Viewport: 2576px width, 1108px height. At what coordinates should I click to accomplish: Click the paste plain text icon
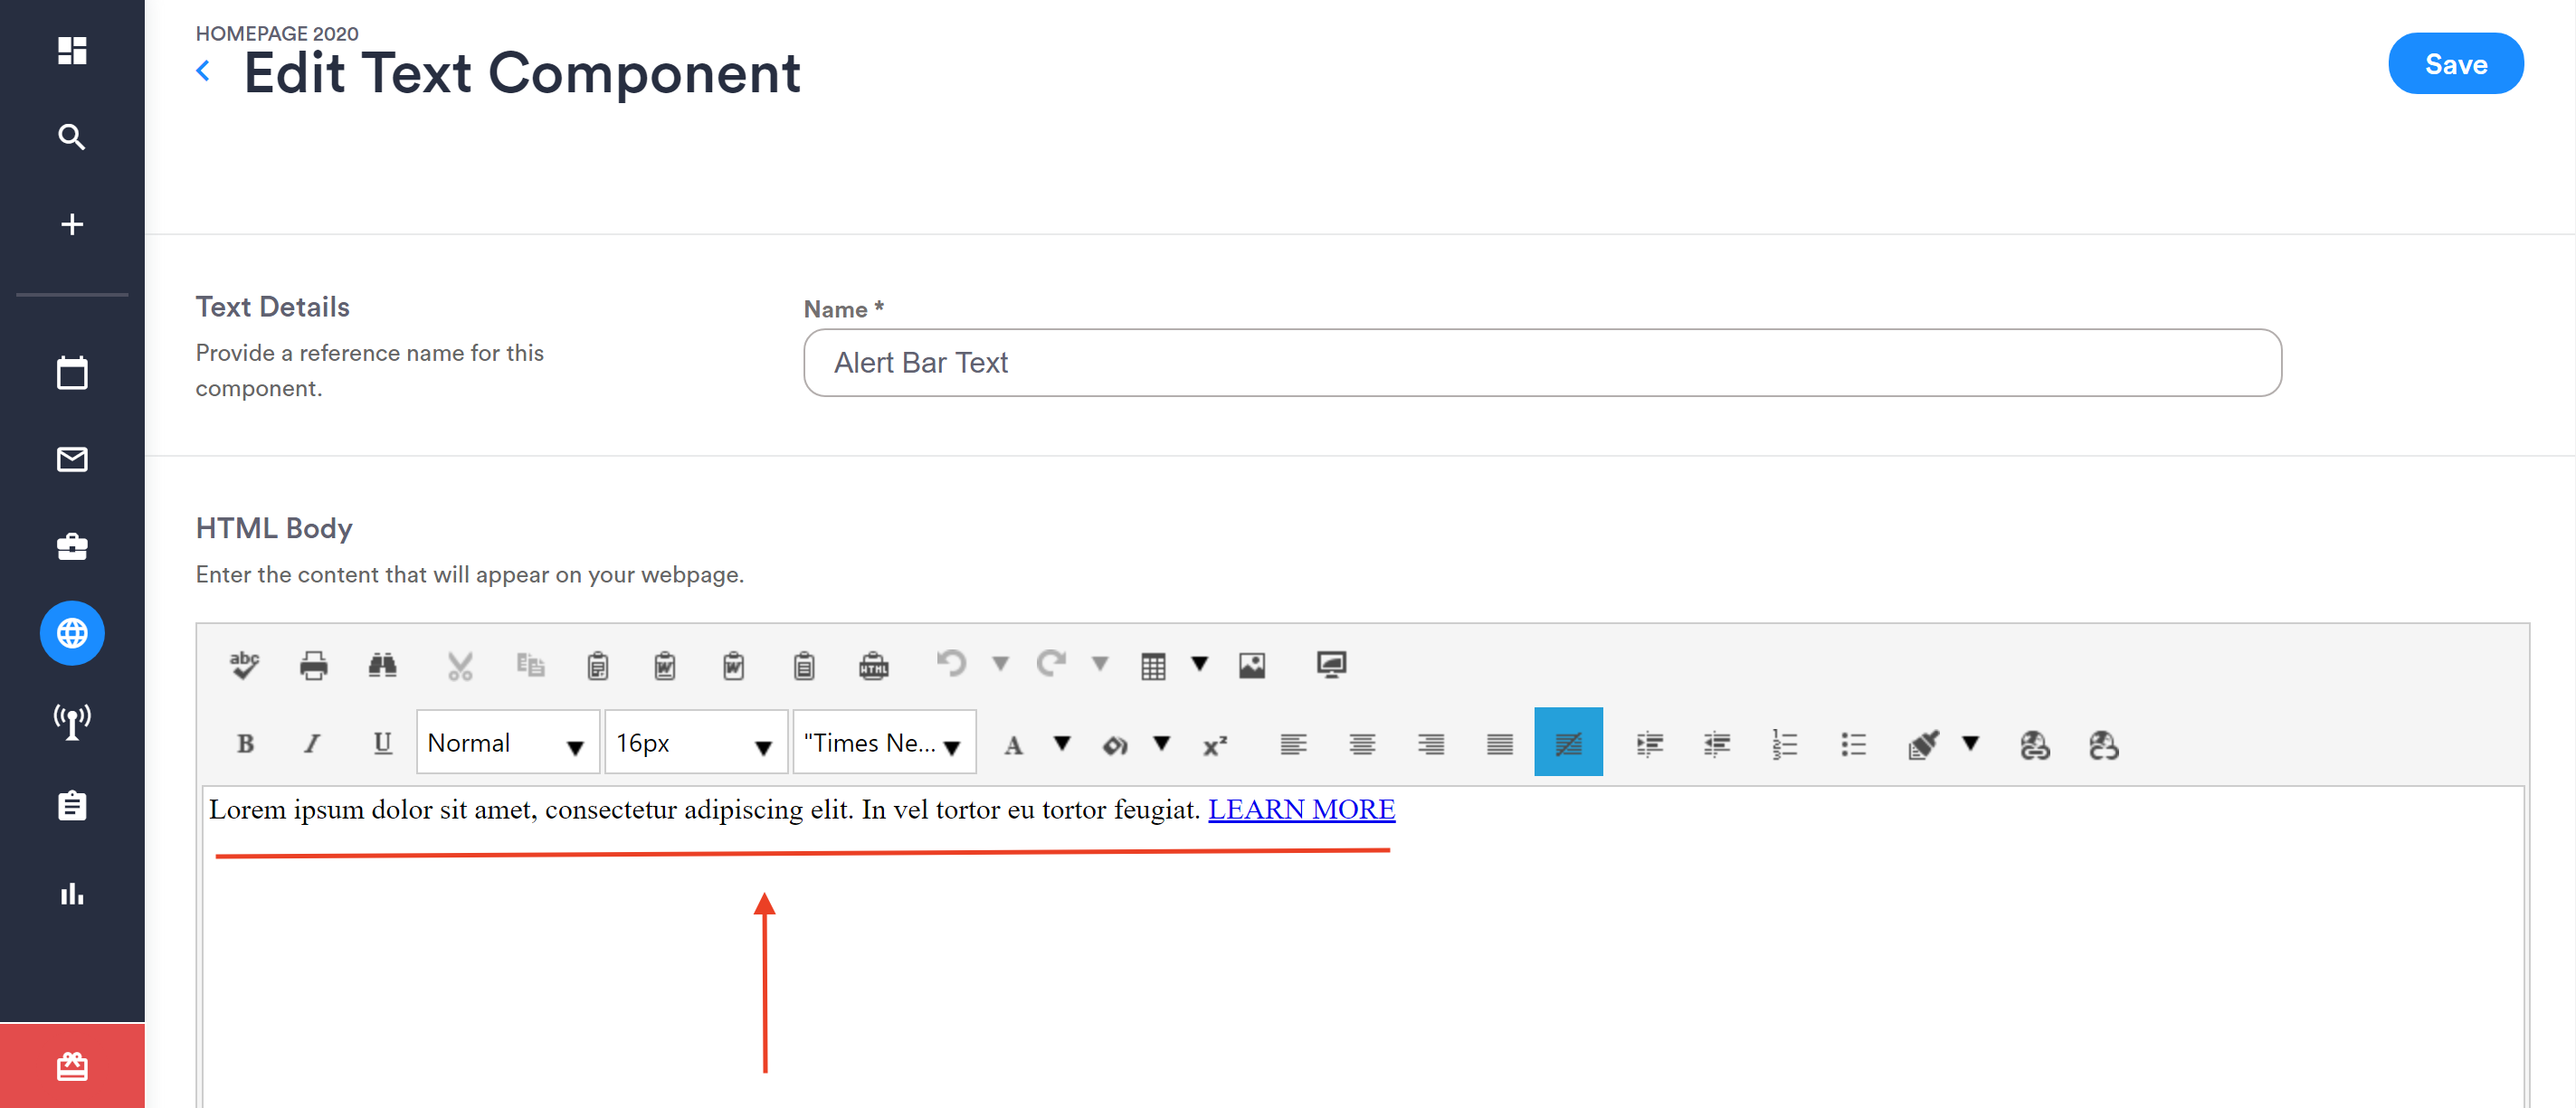pos(804,665)
